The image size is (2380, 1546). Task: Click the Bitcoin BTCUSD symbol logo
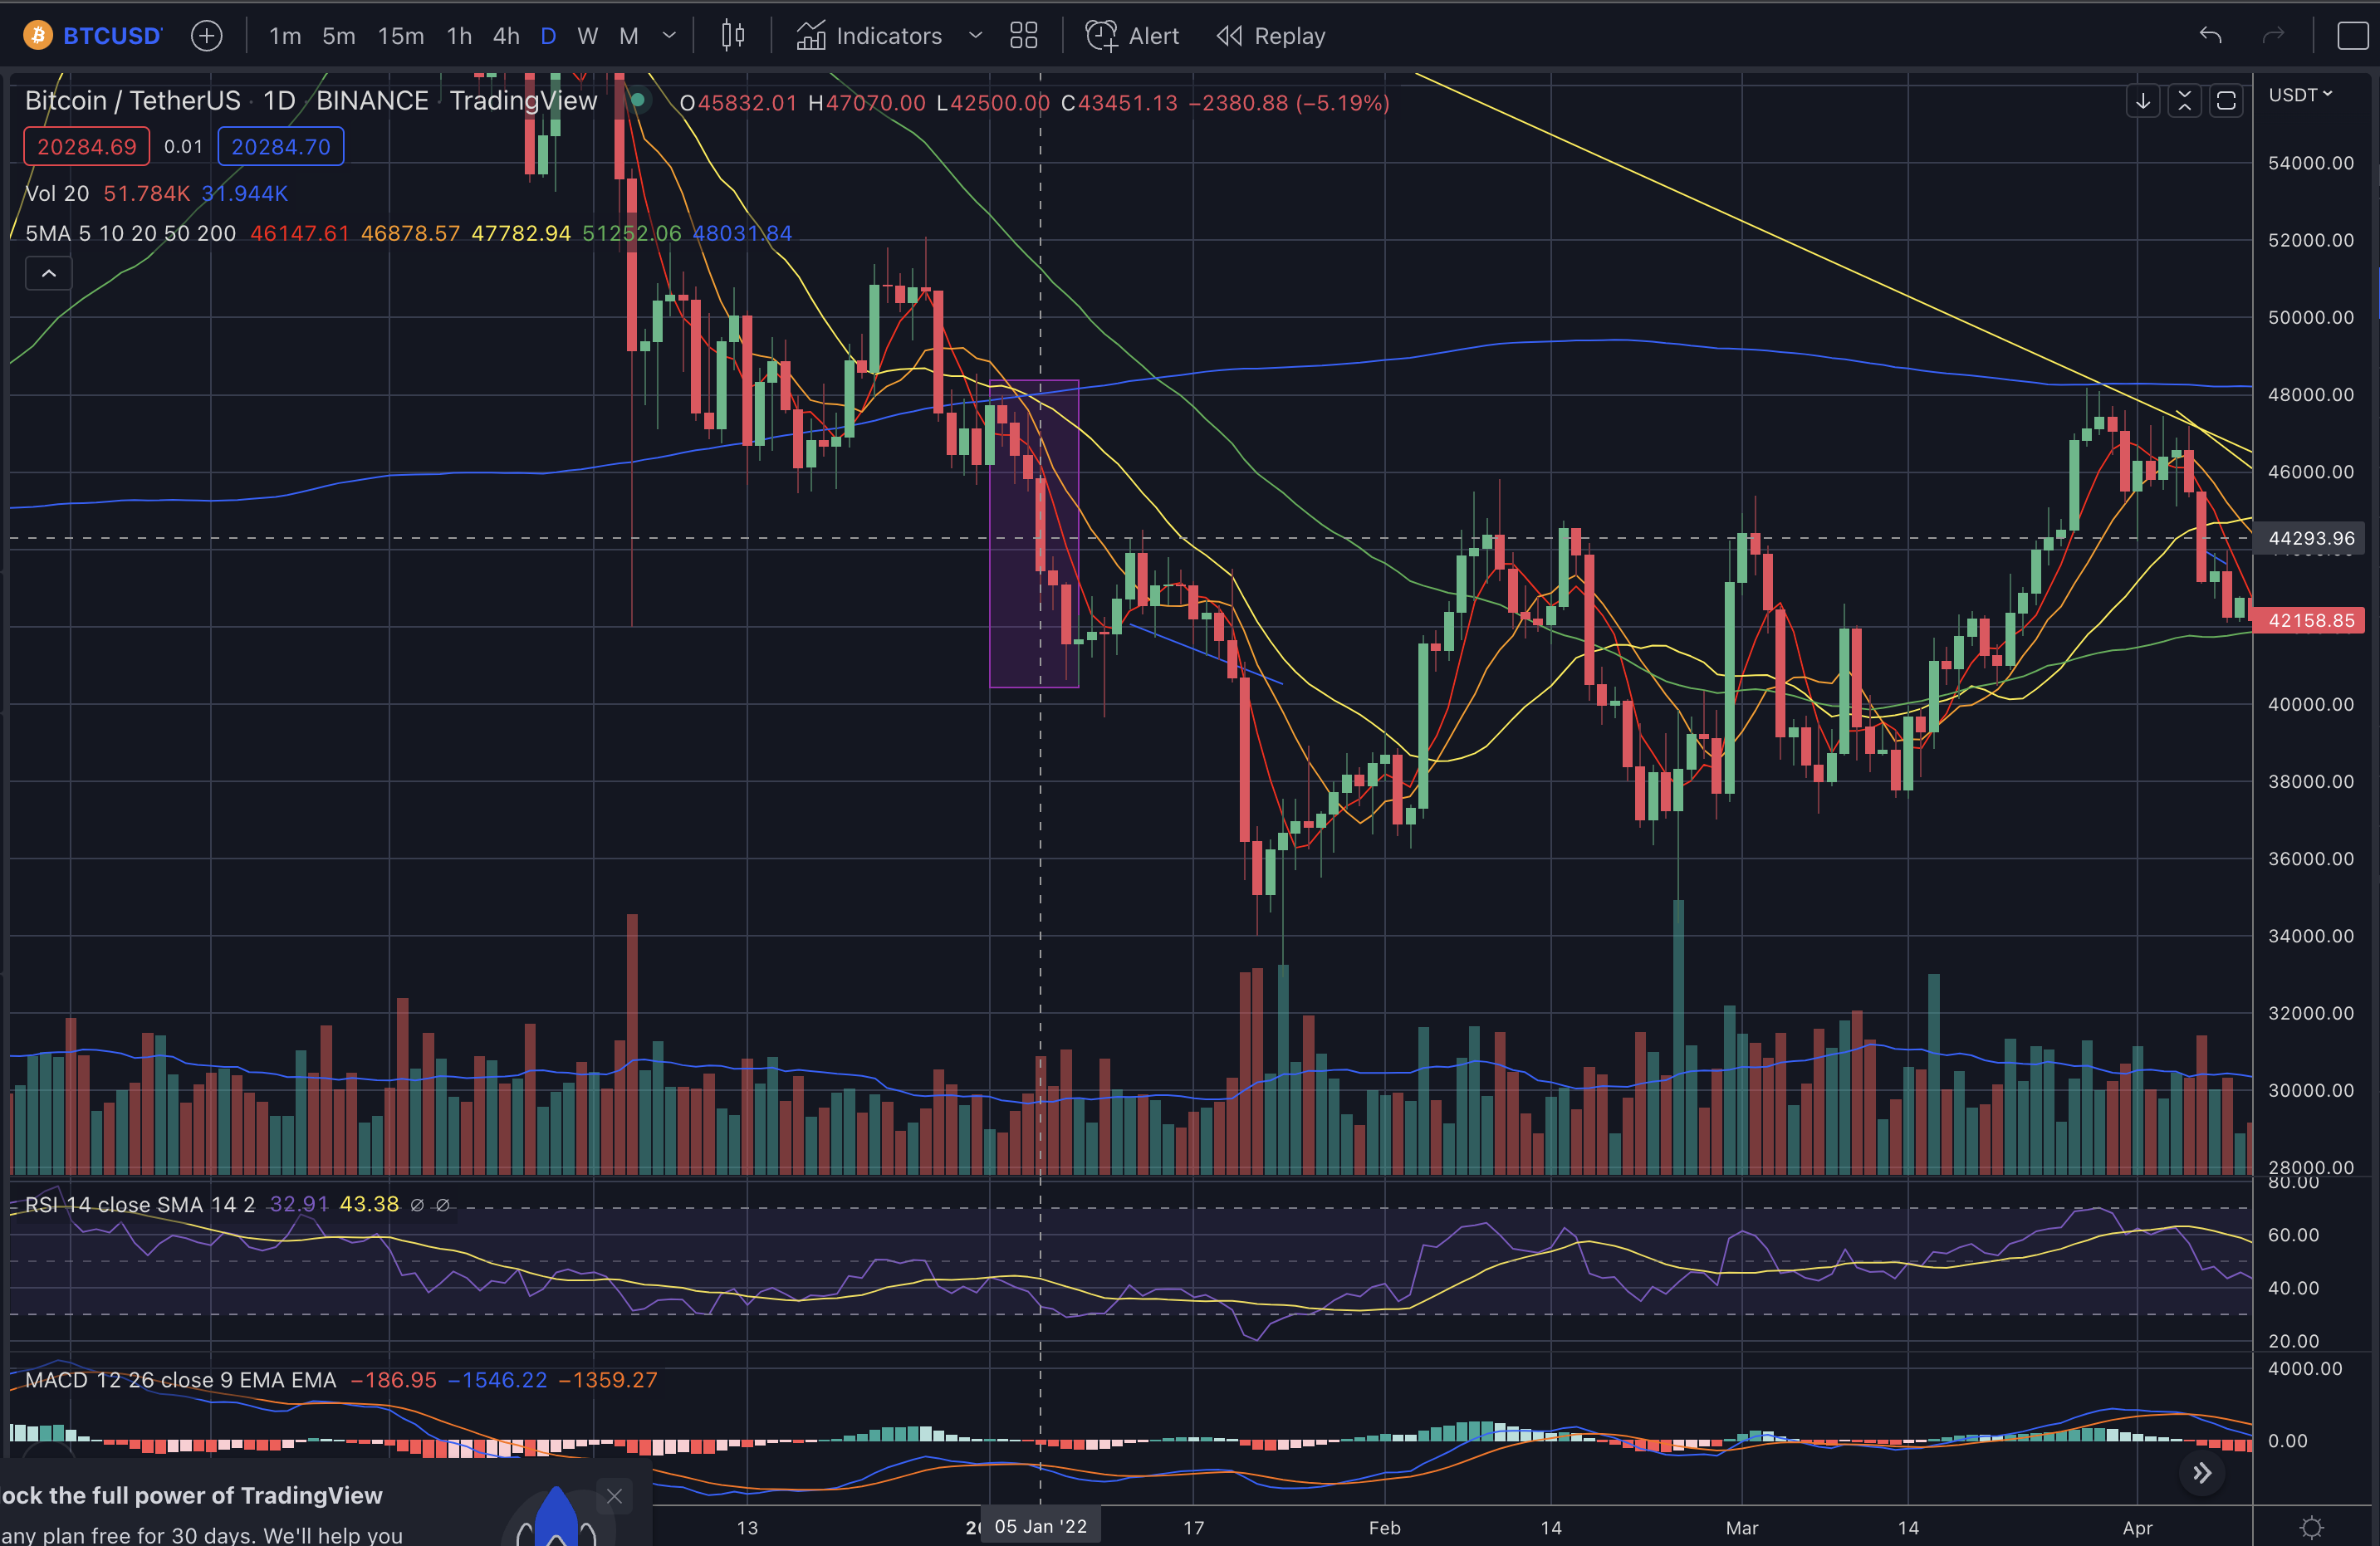pos(38,36)
